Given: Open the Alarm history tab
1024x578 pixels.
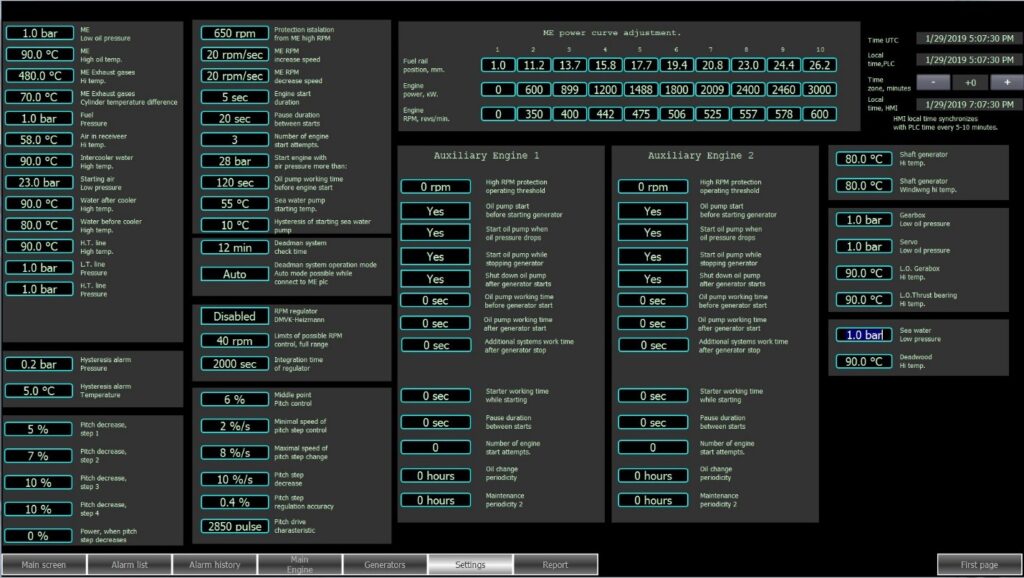Looking at the screenshot, I should [214, 565].
